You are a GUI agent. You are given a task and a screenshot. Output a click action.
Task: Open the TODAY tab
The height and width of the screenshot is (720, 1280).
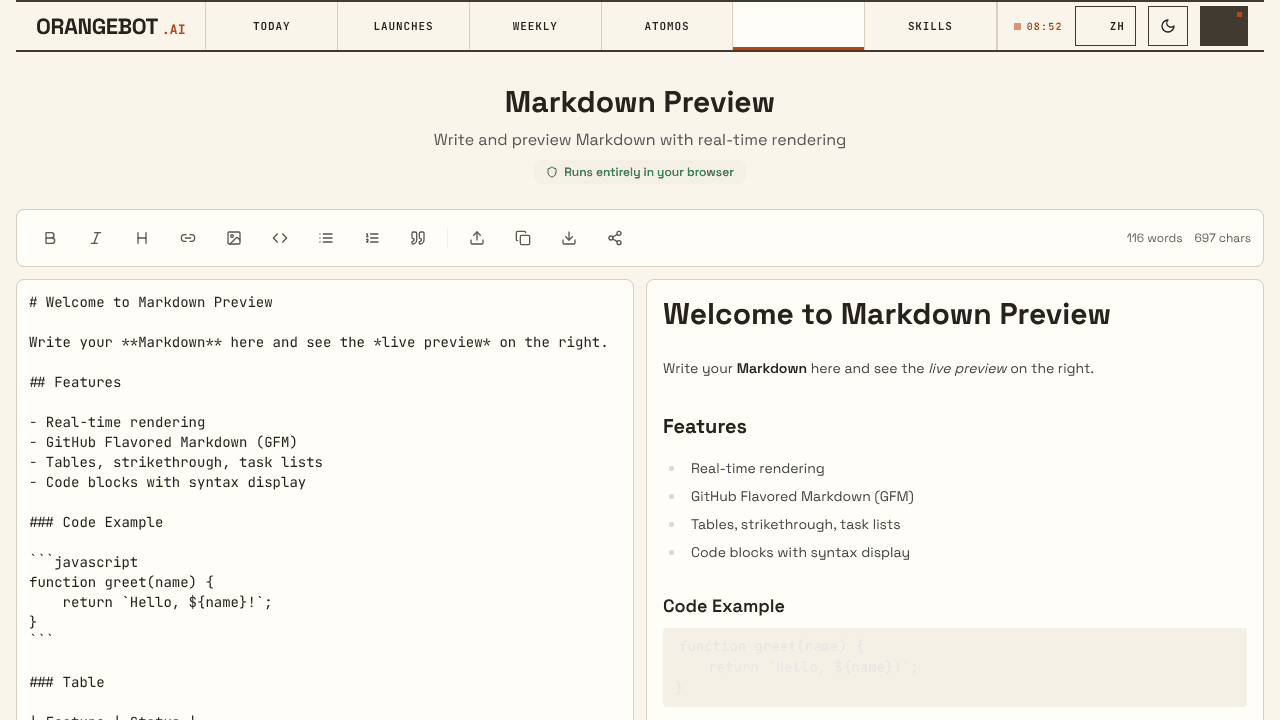[x=271, y=26]
